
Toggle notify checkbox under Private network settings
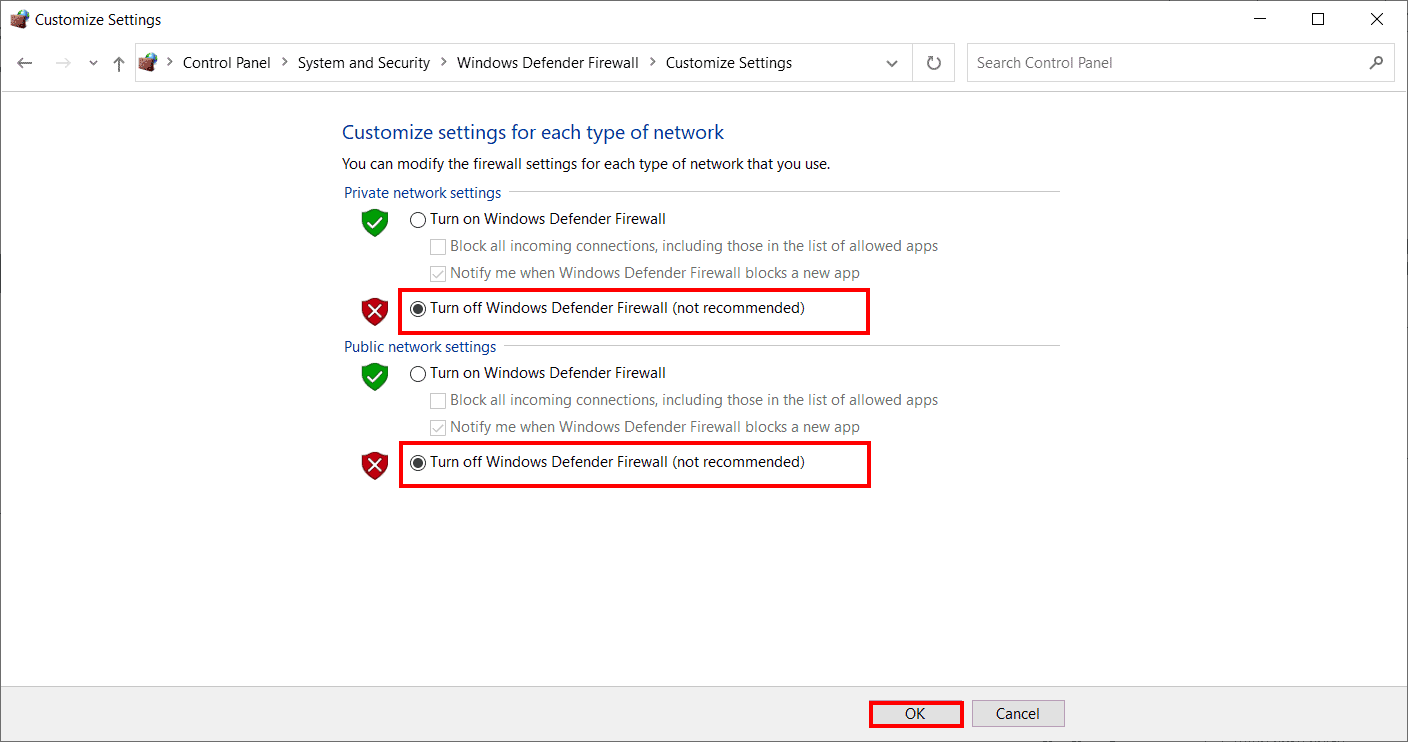tap(645, 273)
